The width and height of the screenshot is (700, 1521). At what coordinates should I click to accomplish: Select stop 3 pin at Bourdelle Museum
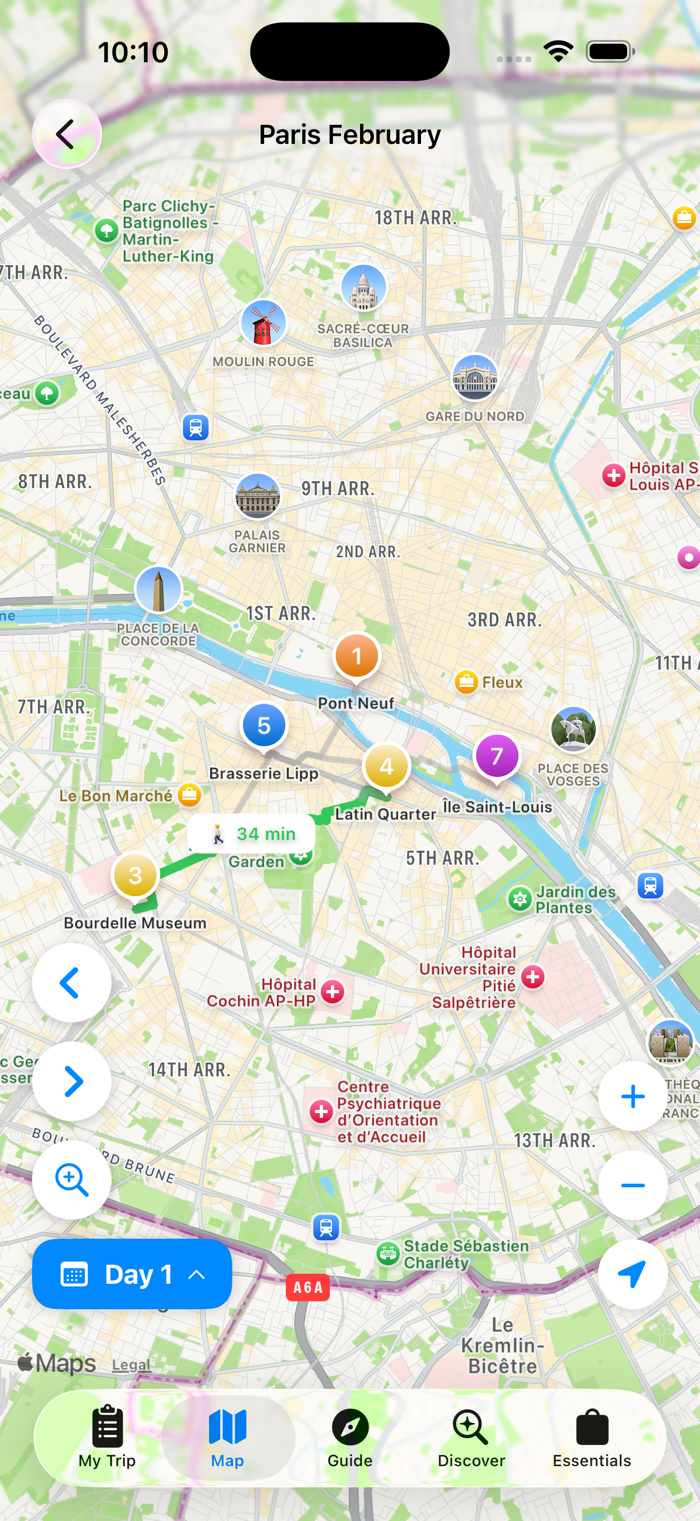(x=135, y=877)
